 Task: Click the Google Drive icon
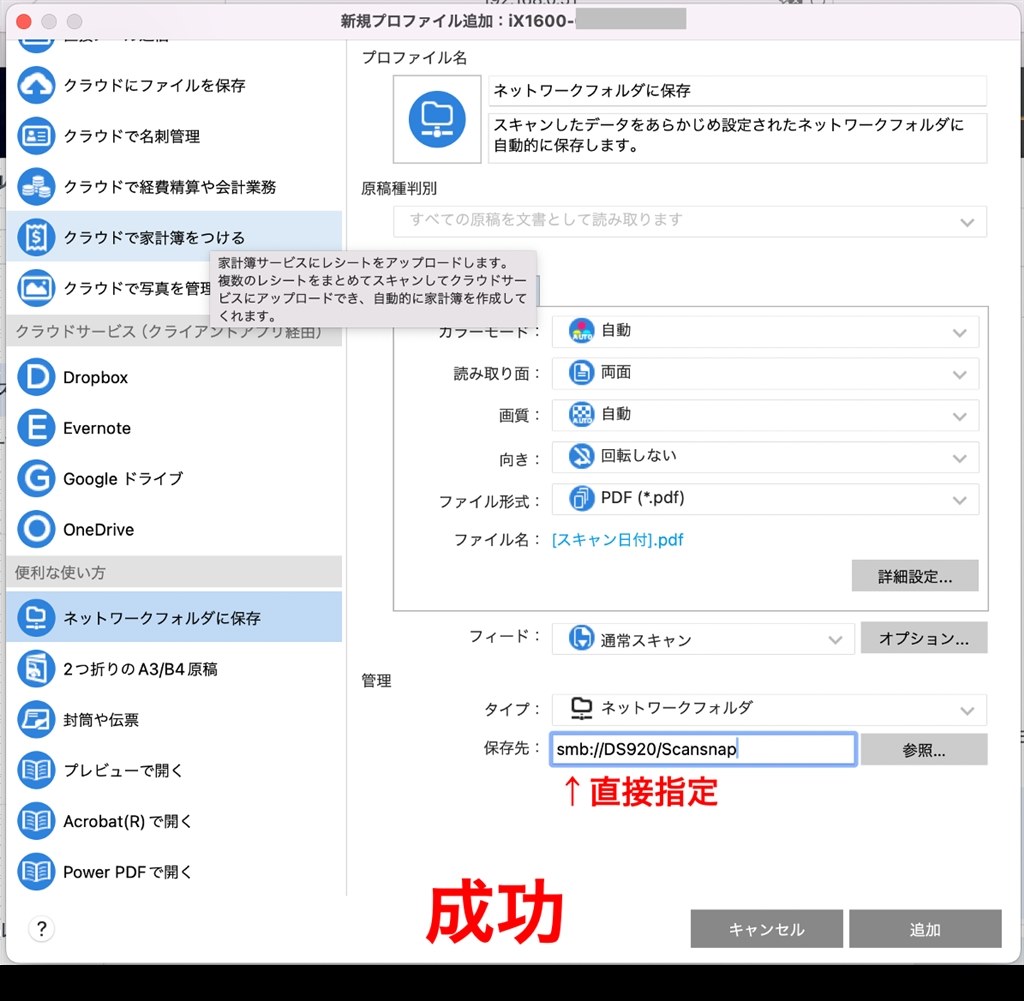click(36, 479)
